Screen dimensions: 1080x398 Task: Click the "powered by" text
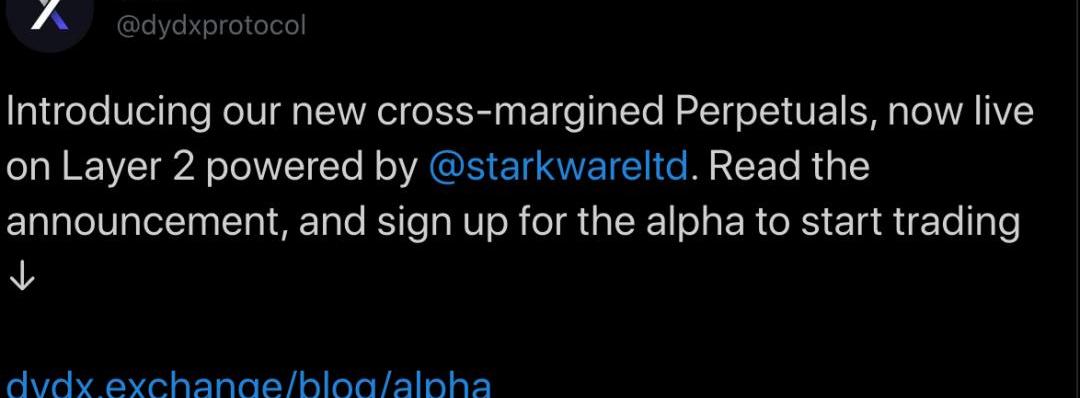click(x=312, y=169)
